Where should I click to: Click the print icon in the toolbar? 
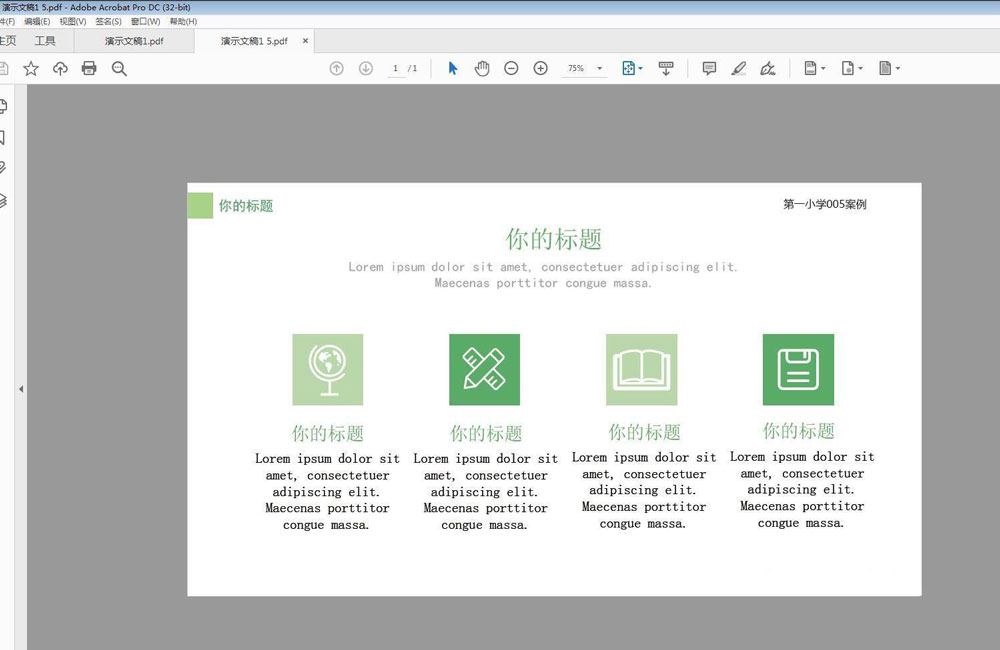[x=89, y=68]
